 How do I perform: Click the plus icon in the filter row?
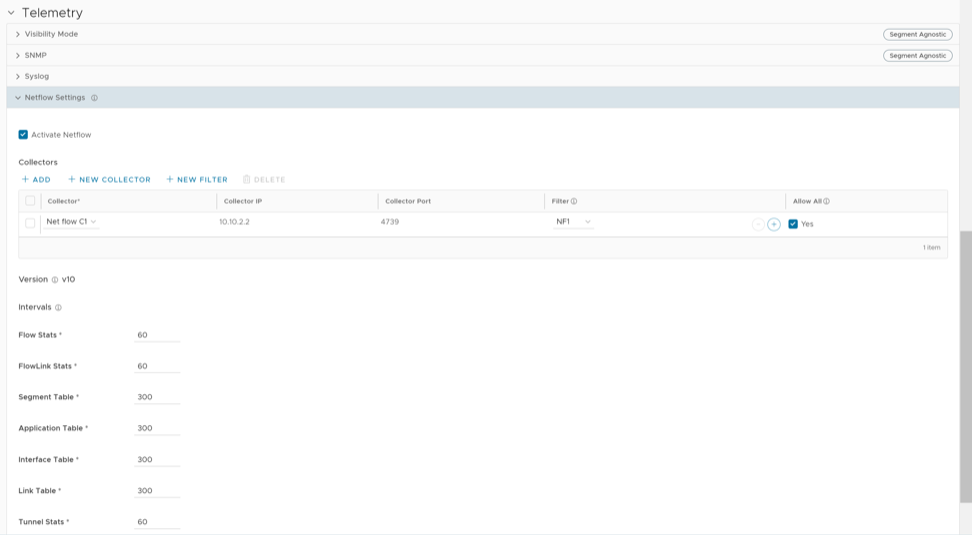(x=774, y=224)
